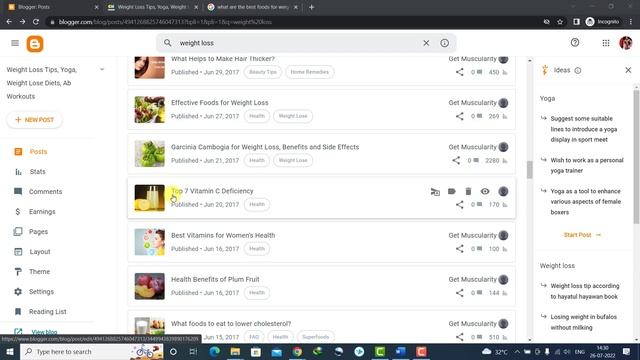This screenshot has width=640, height=360.
Task: Open the Blogger hamburger menu
Action: click(x=15, y=43)
